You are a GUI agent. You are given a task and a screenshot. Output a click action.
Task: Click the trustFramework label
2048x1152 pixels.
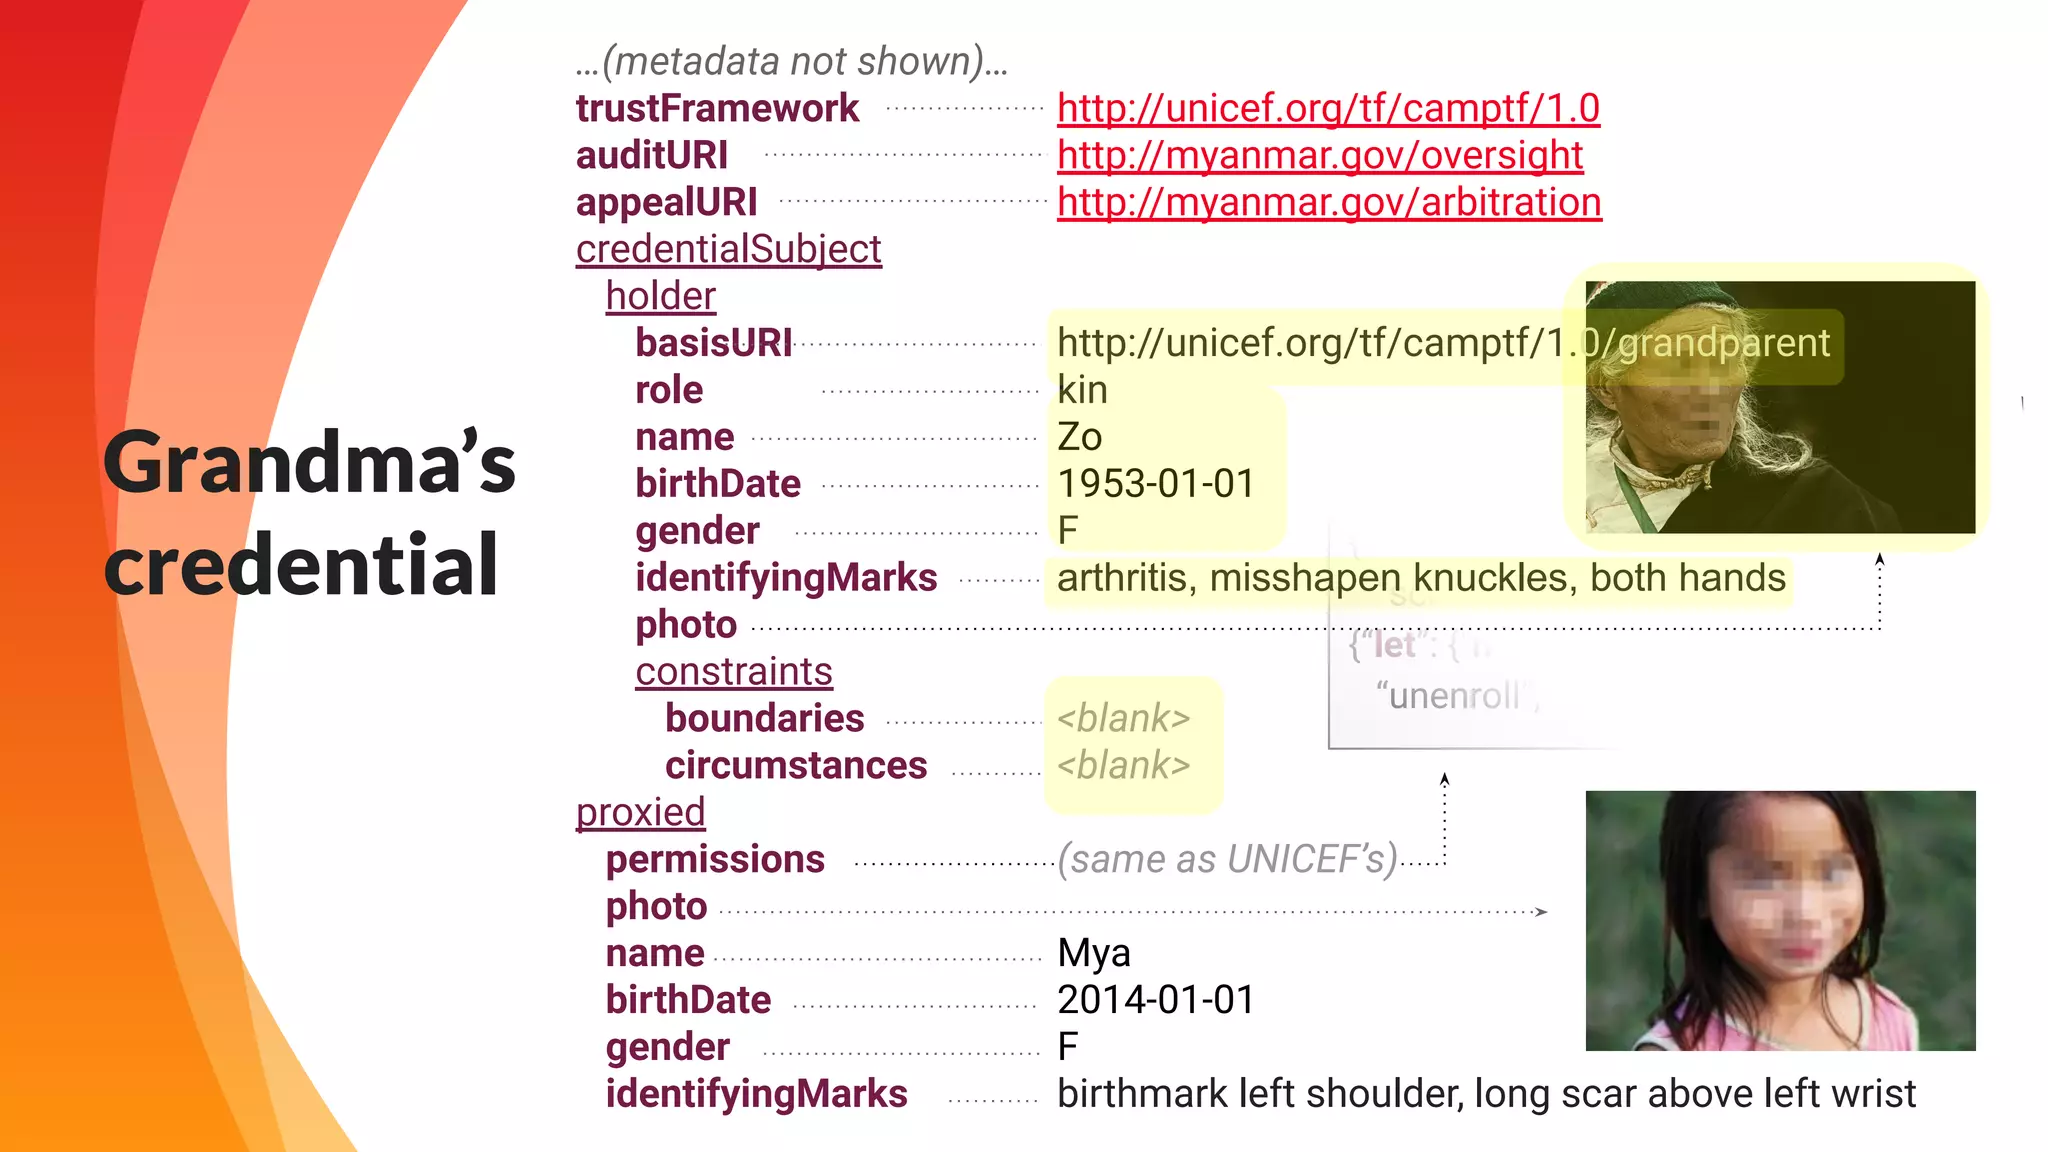tap(717, 109)
